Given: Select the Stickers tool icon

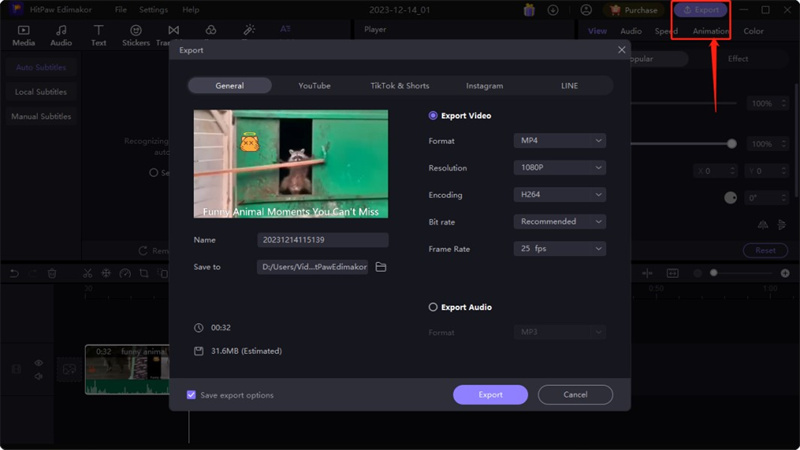Looking at the screenshot, I should tap(136, 36).
